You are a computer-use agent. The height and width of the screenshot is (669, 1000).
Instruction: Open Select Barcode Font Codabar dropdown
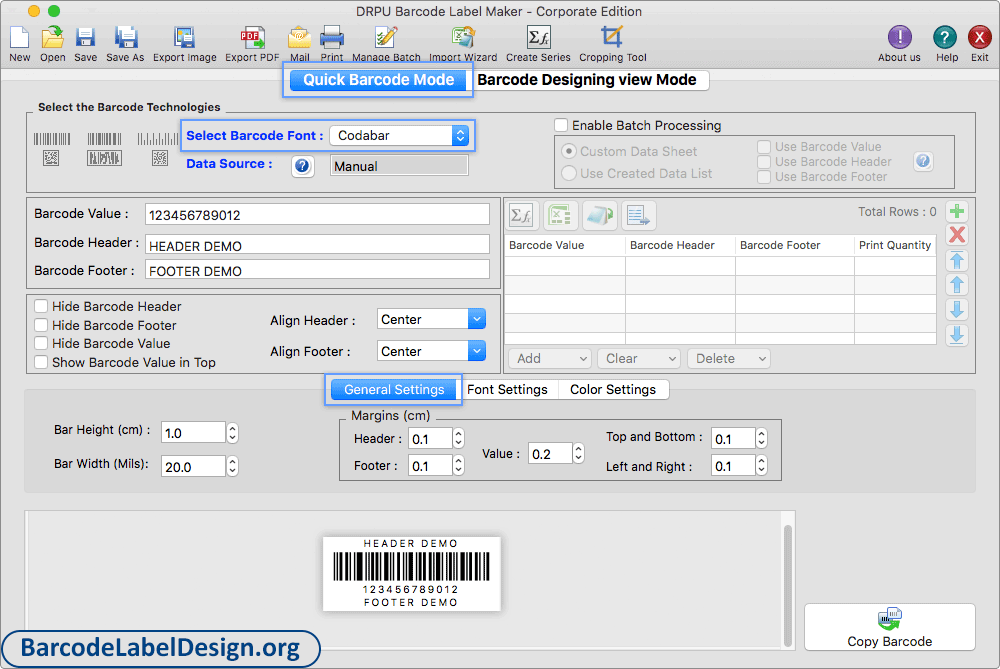399,135
